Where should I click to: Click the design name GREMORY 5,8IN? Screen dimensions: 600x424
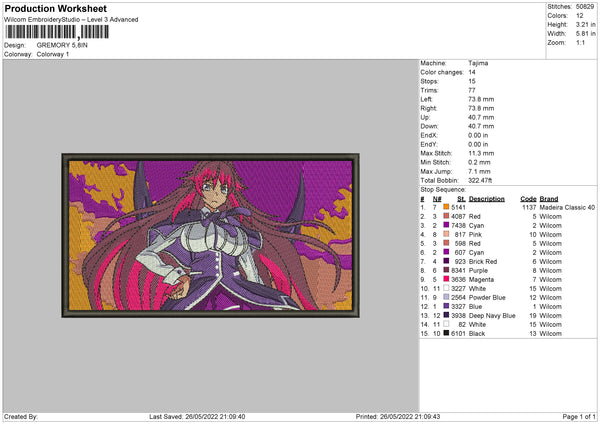pyautogui.click(x=62, y=45)
